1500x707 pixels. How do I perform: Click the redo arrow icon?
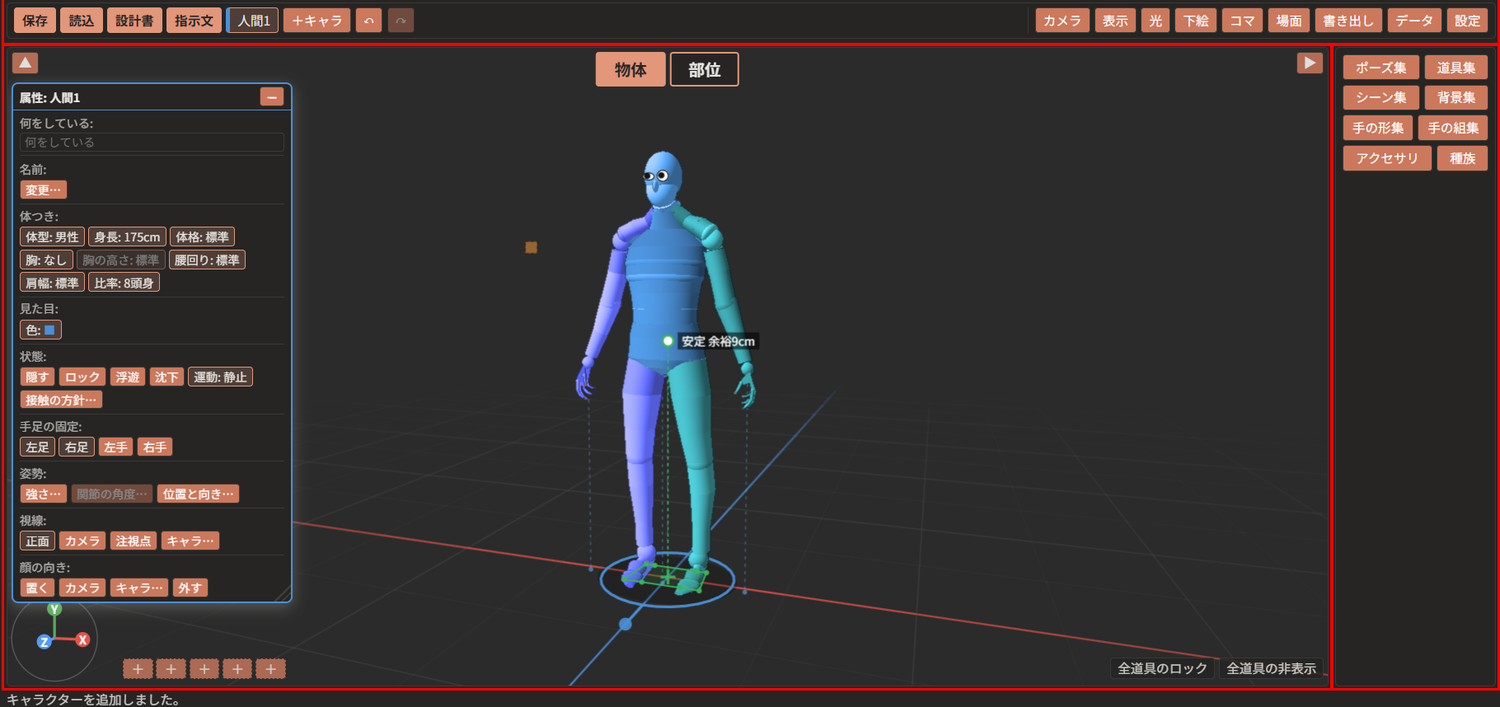tap(400, 20)
